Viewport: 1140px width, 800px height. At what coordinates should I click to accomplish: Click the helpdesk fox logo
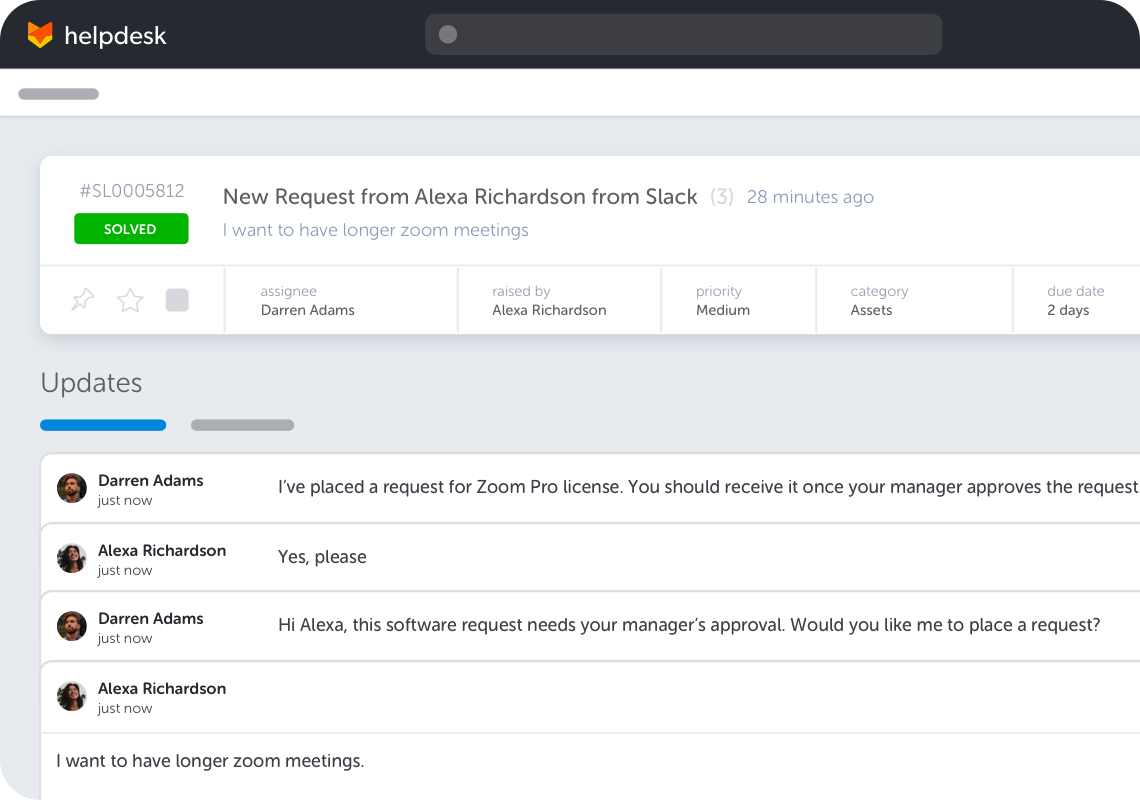click(x=40, y=34)
